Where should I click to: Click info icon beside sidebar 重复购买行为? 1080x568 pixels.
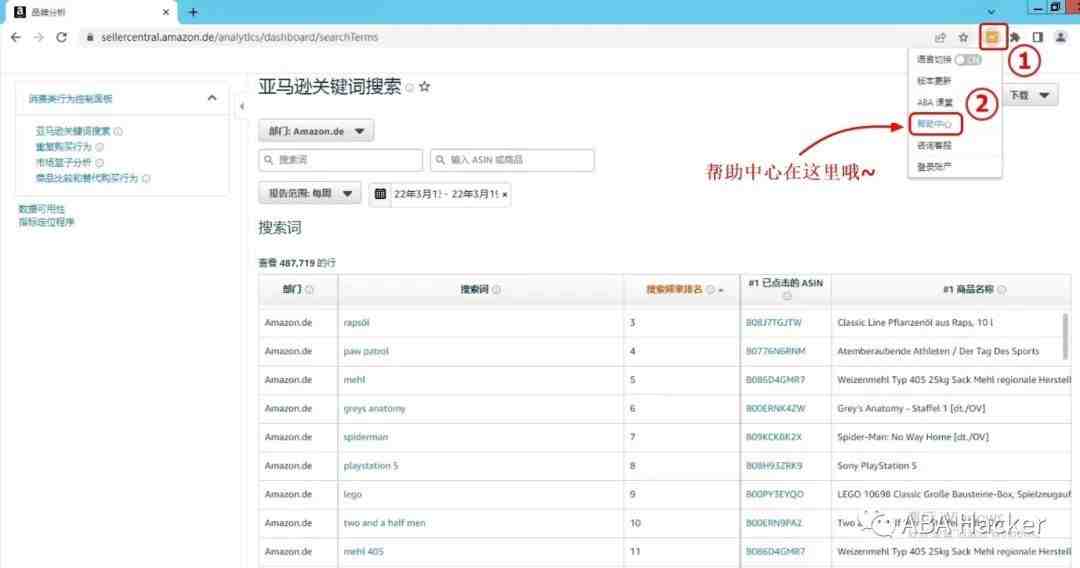click(99, 147)
